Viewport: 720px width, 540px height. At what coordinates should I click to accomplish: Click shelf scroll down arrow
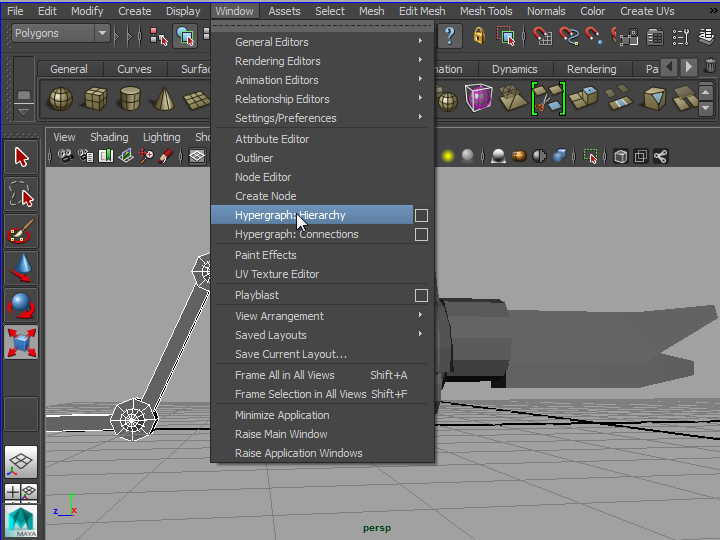click(x=706, y=109)
